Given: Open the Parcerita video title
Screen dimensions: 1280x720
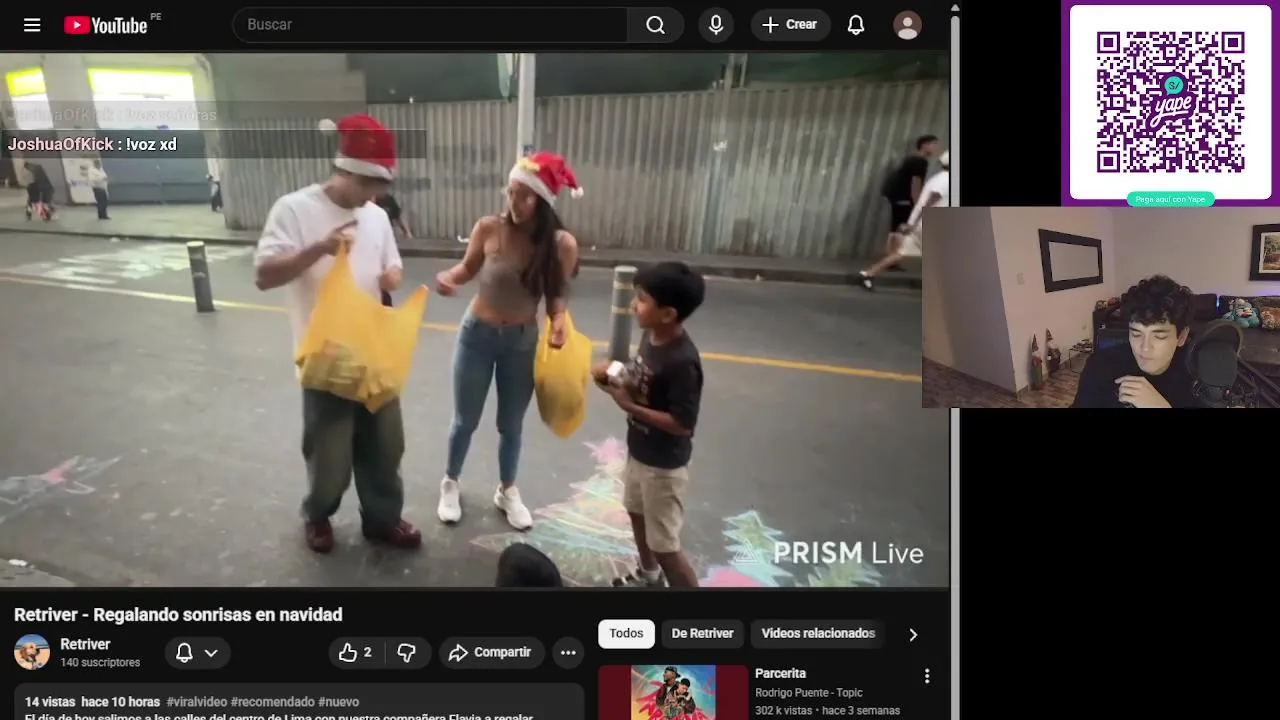Looking at the screenshot, I should 780,674.
